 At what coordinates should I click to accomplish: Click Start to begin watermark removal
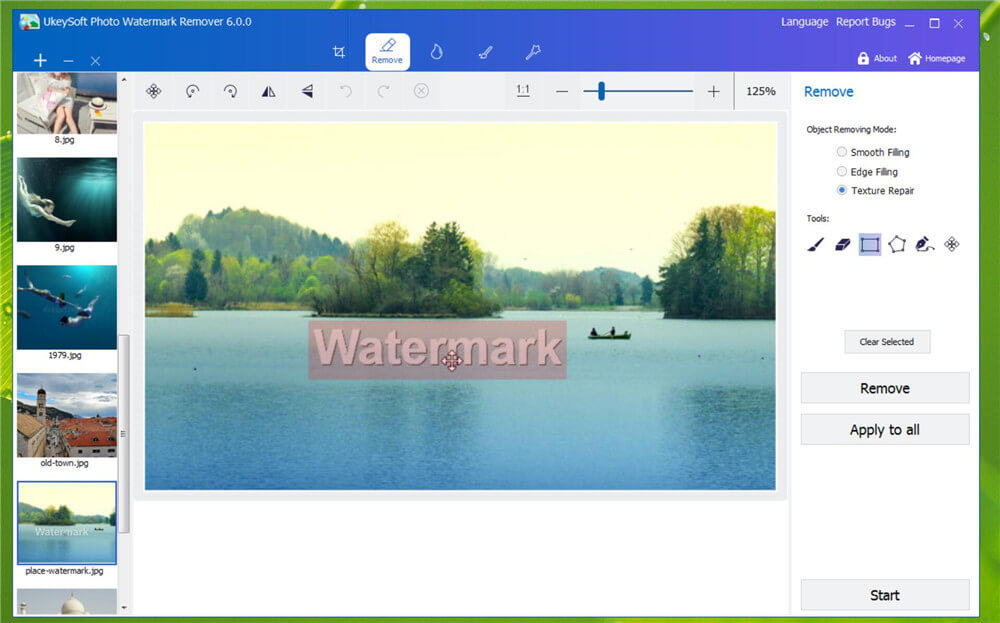point(885,595)
